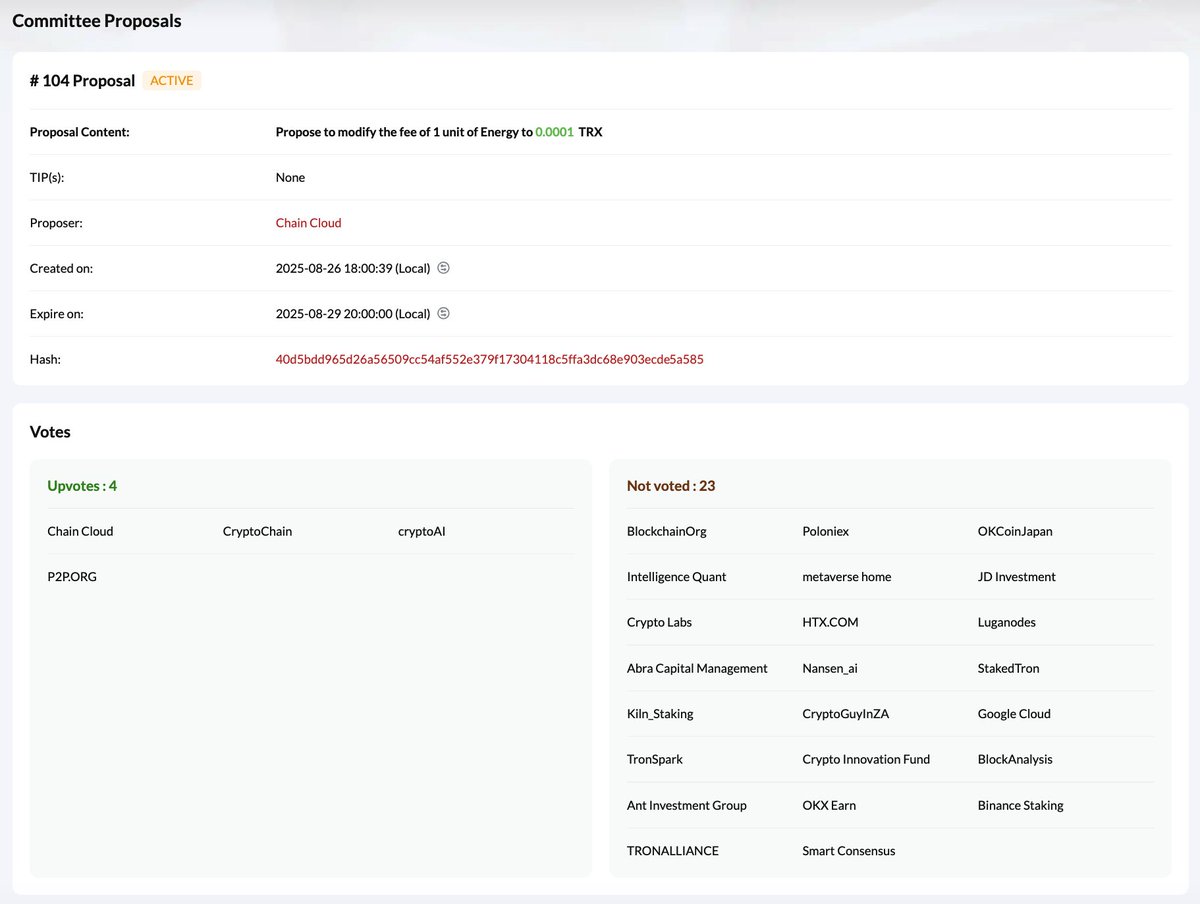
Task: Select Nansen_ai entry
Action: click(830, 668)
